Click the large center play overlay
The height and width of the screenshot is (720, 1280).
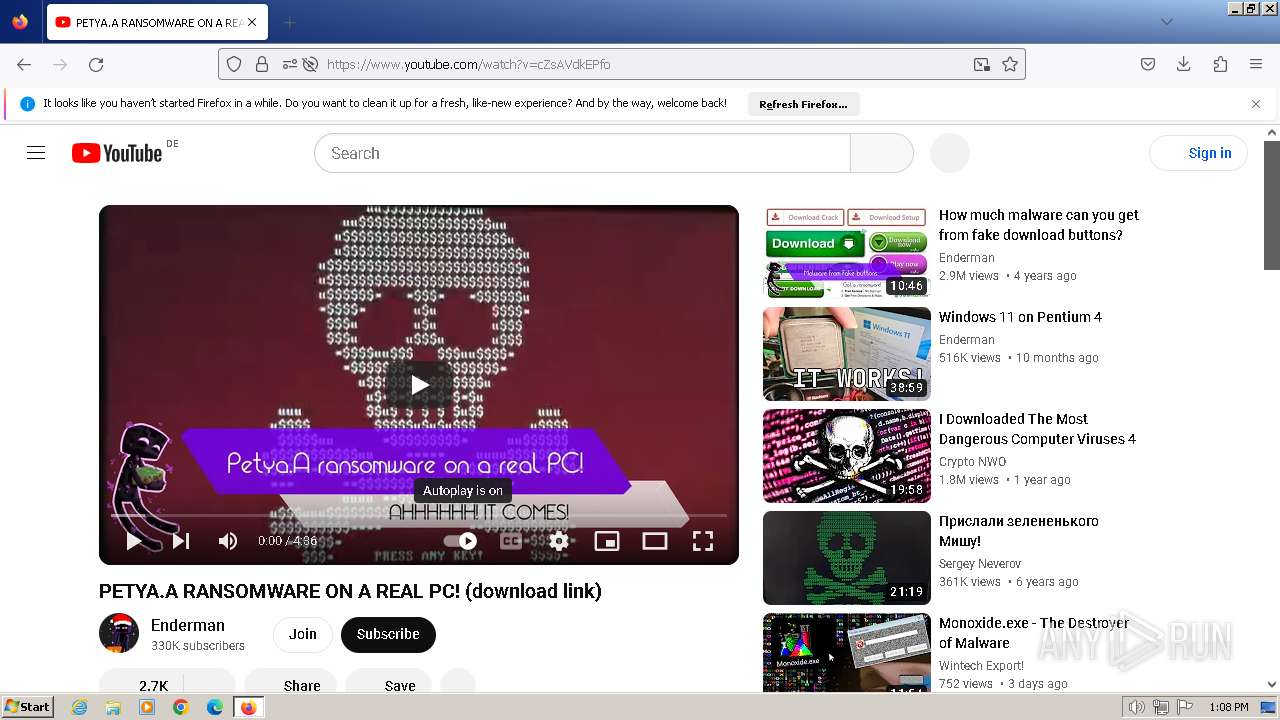[419, 385]
